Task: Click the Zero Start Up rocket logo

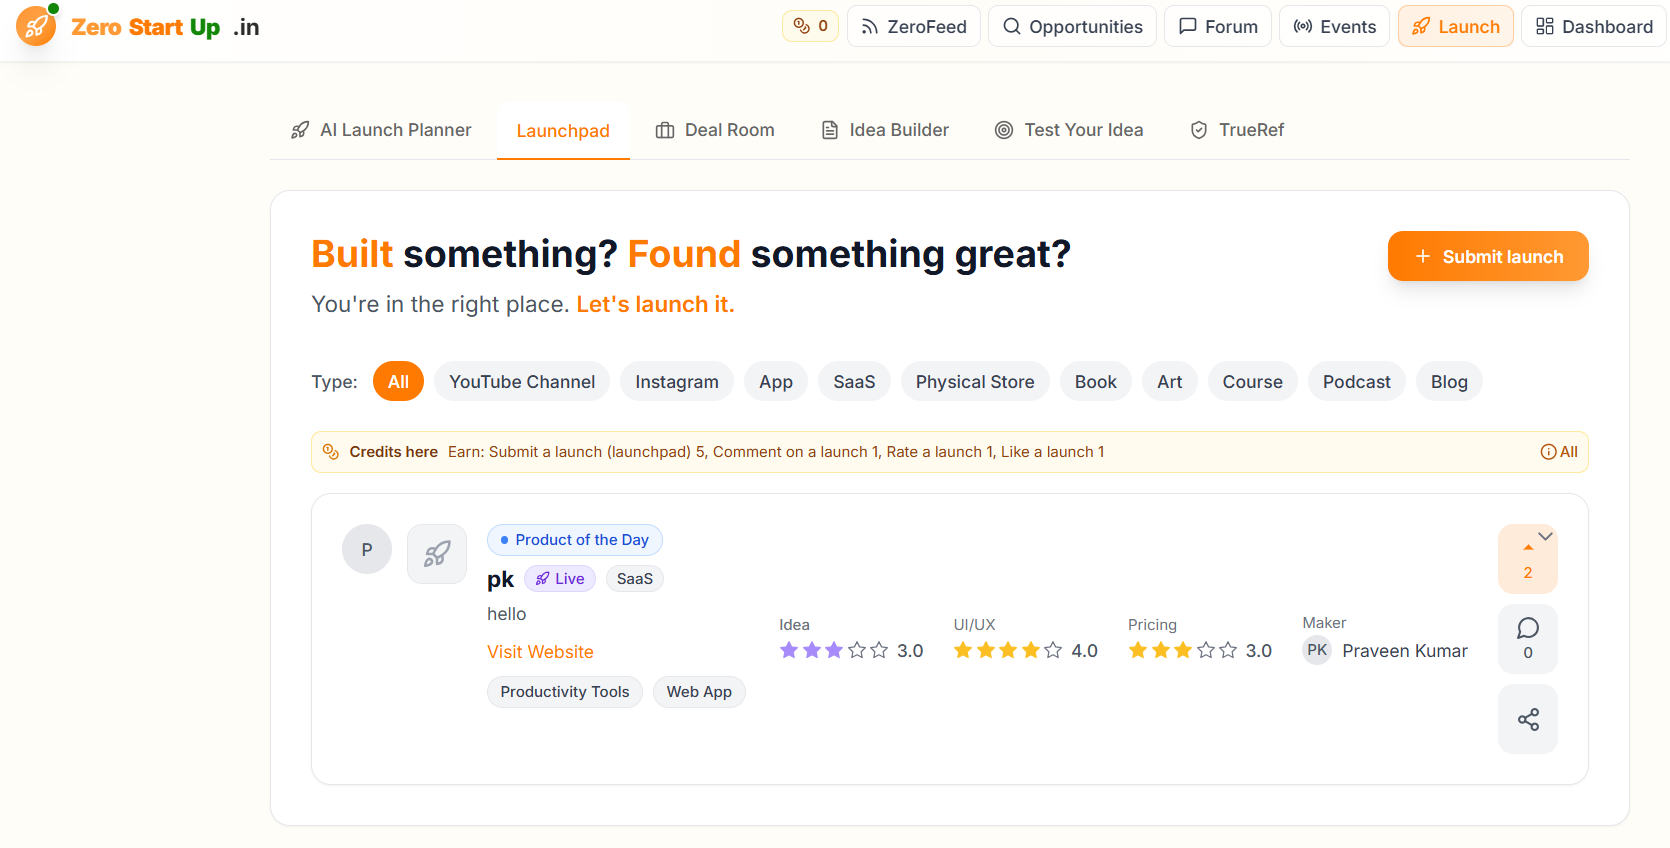Action: (x=36, y=26)
